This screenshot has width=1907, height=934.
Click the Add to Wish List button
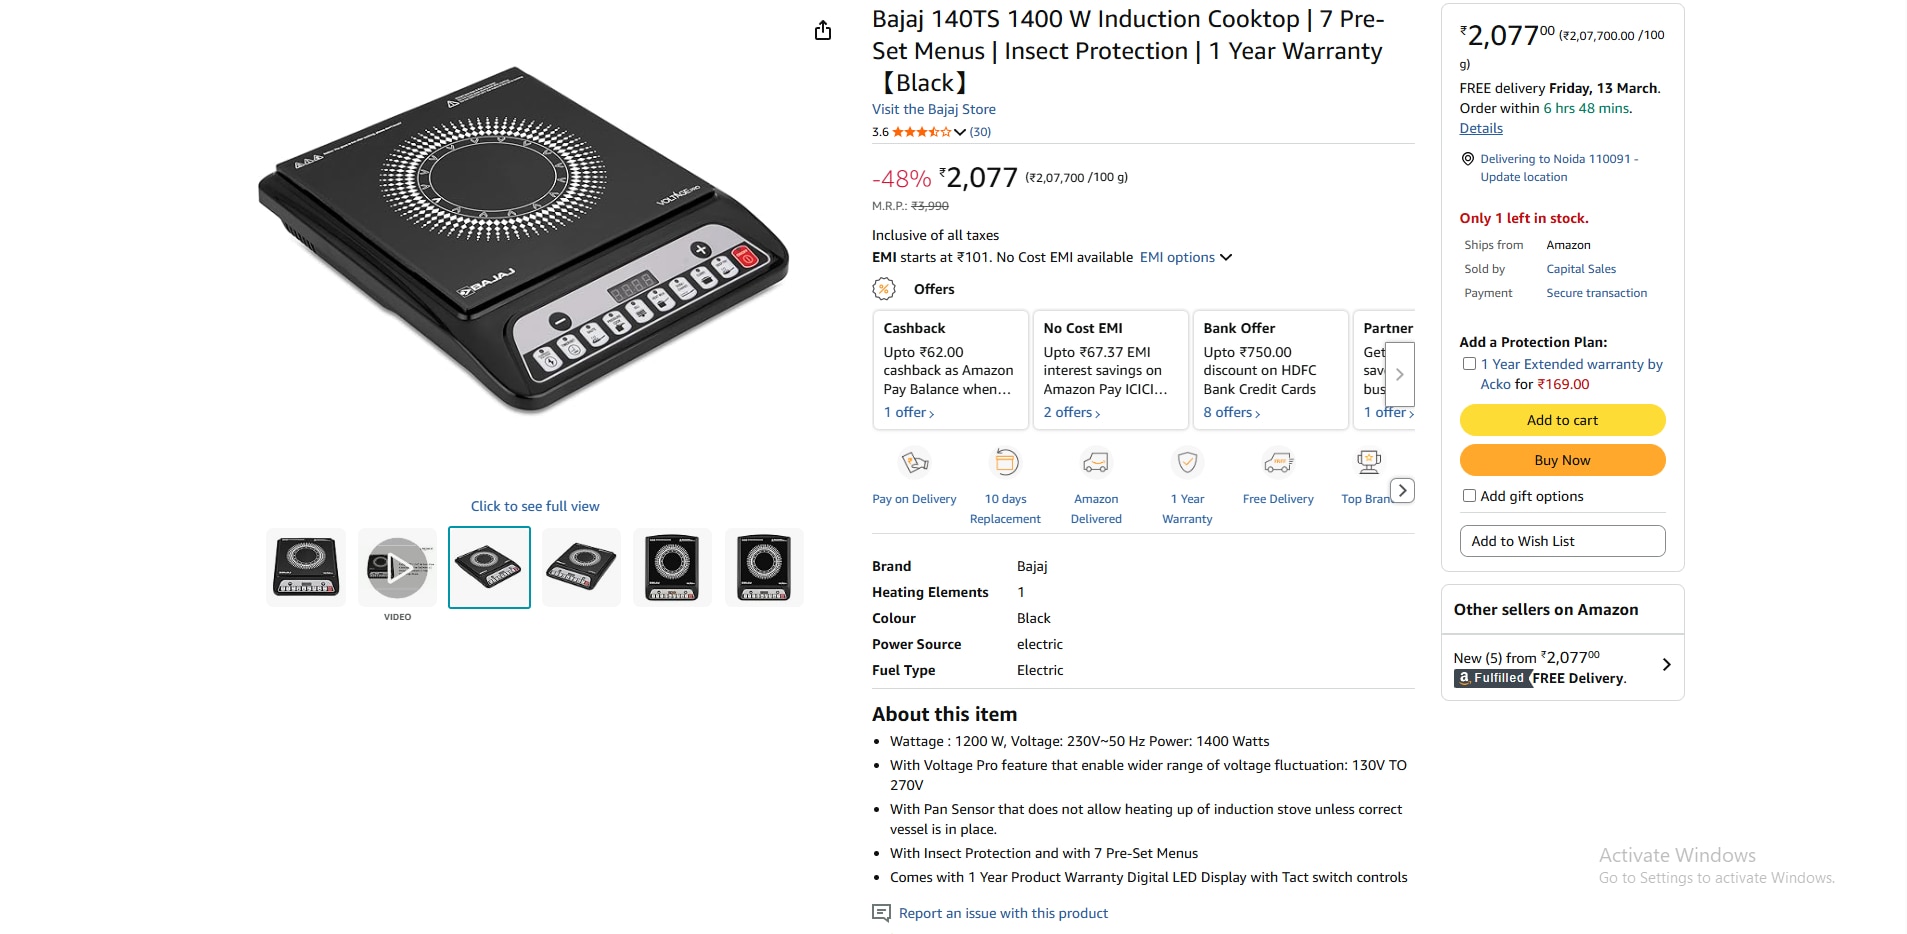[x=1562, y=541]
